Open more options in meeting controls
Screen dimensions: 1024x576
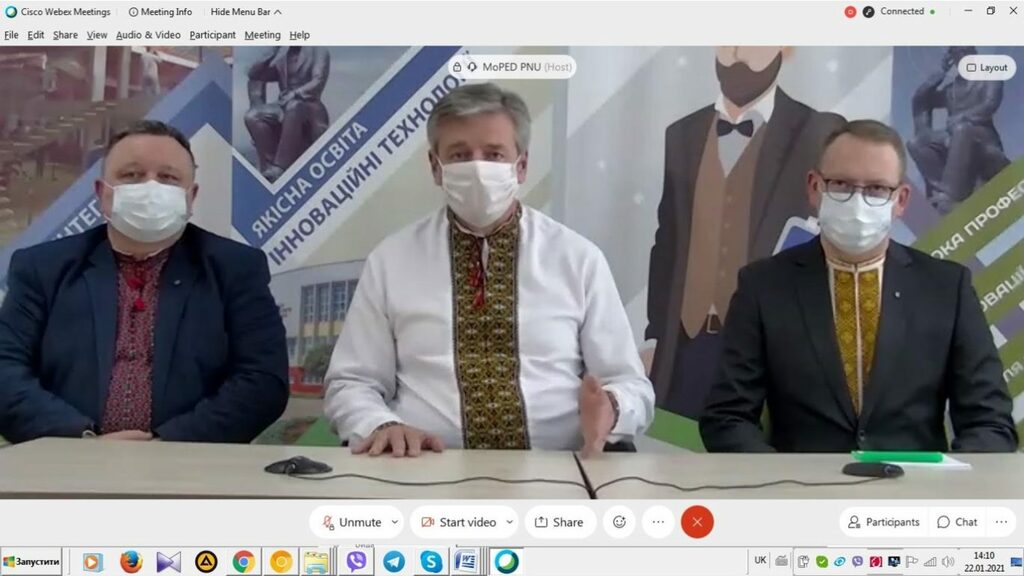tap(657, 522)
